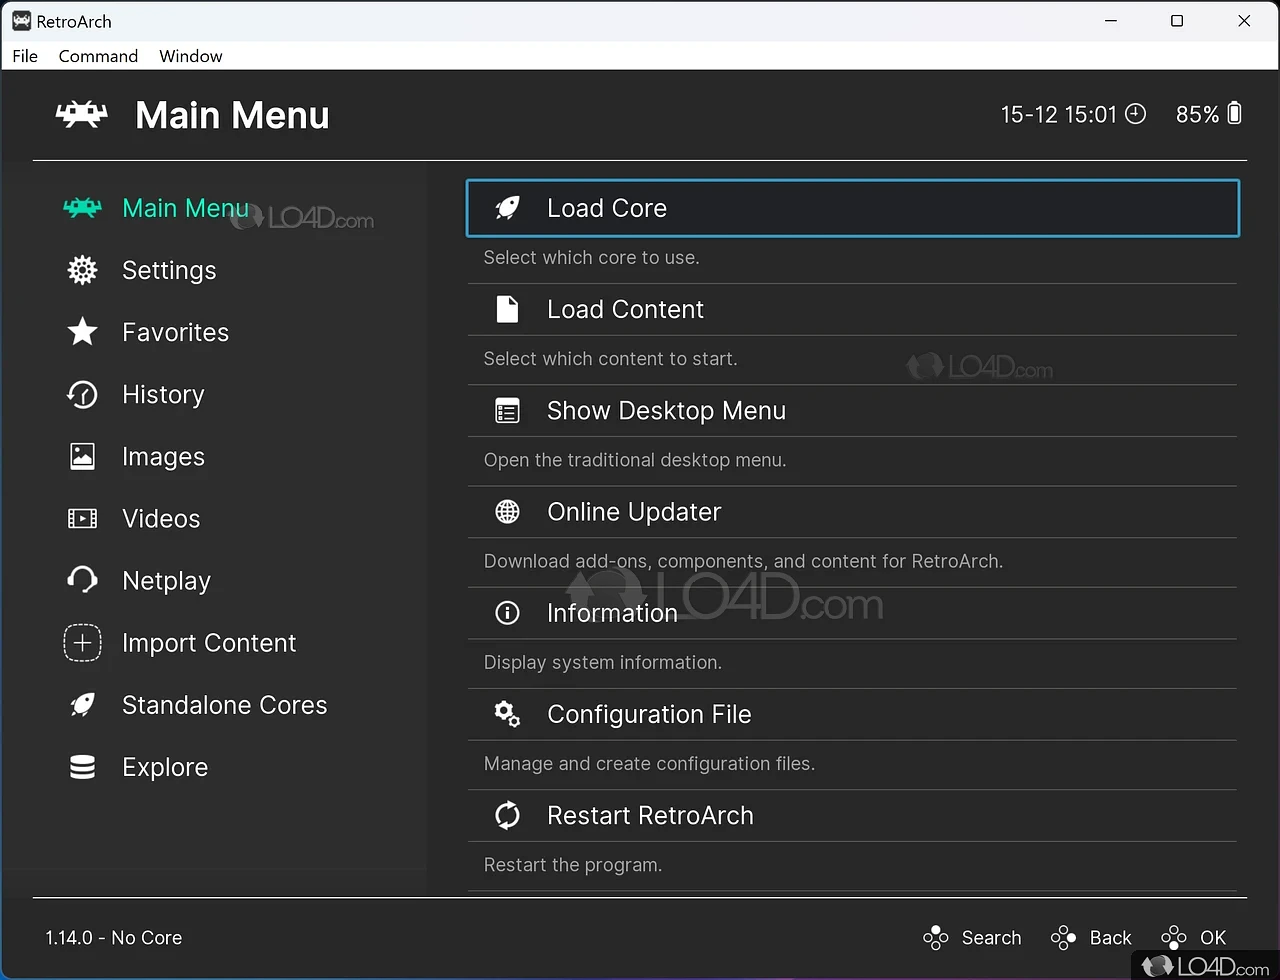Launch the Online Updater entry

[853, 511]
